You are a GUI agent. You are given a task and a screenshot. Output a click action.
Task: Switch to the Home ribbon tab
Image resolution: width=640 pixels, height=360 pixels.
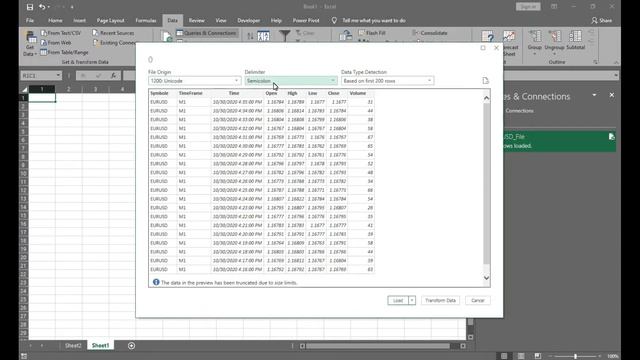(x=55, y=20)
